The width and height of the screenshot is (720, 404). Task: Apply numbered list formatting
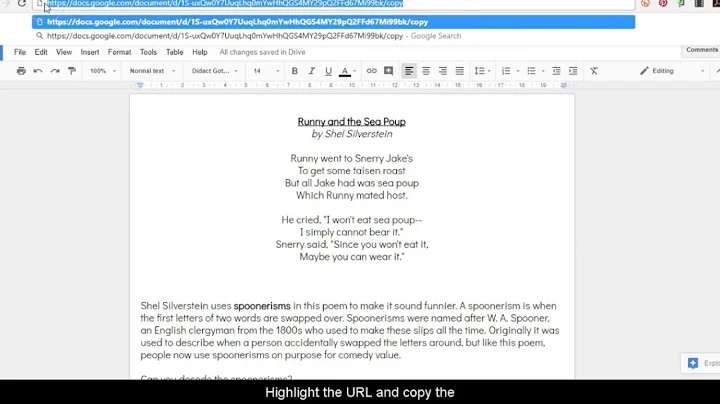(x=506, y=71)
